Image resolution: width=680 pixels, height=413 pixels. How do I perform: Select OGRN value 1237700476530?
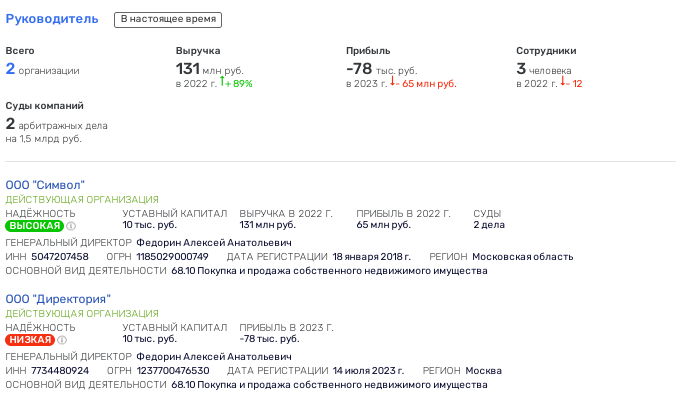[173, 371]
